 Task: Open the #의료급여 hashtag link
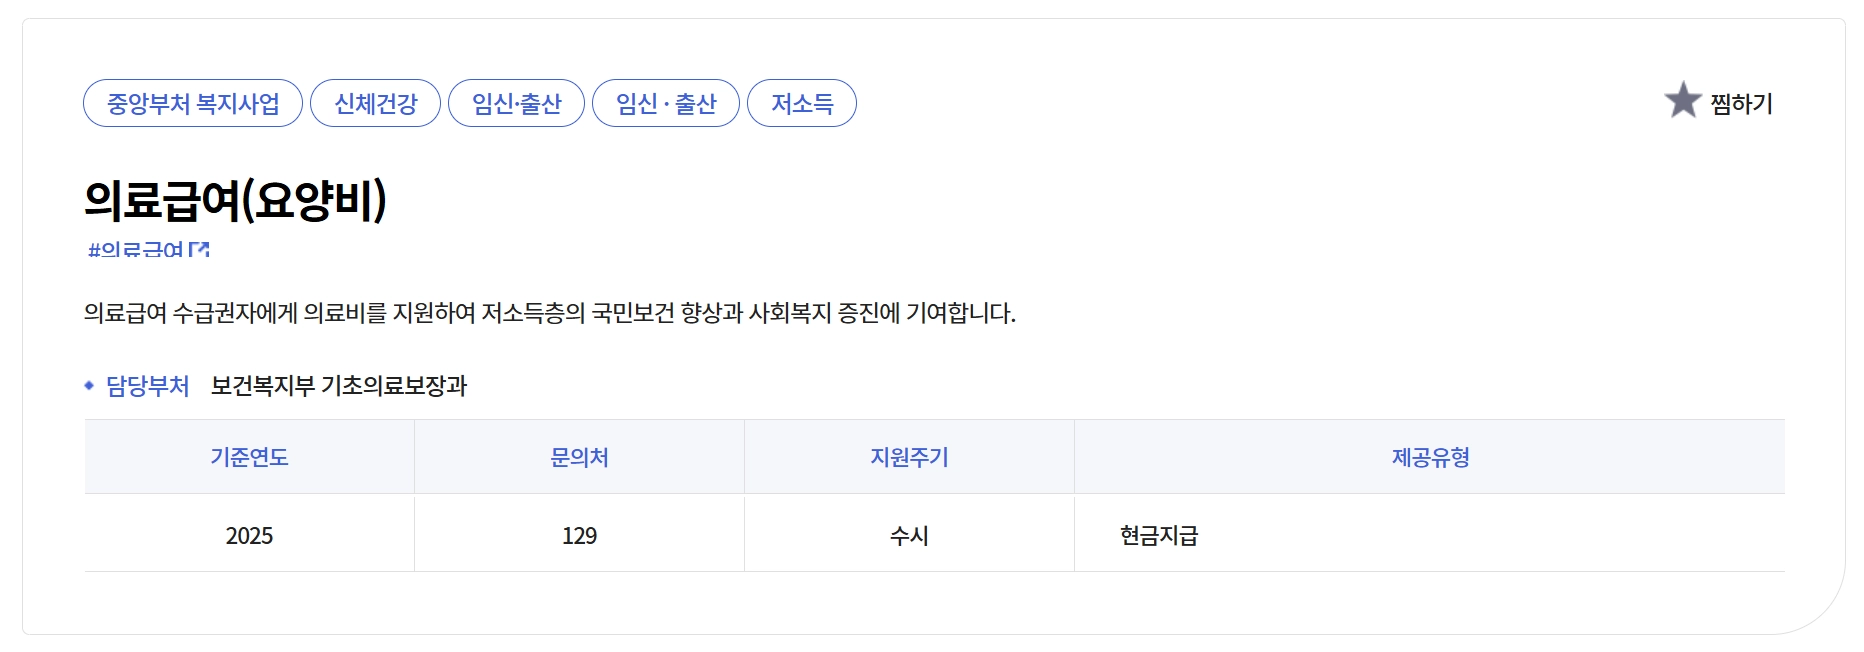(138, 247)
